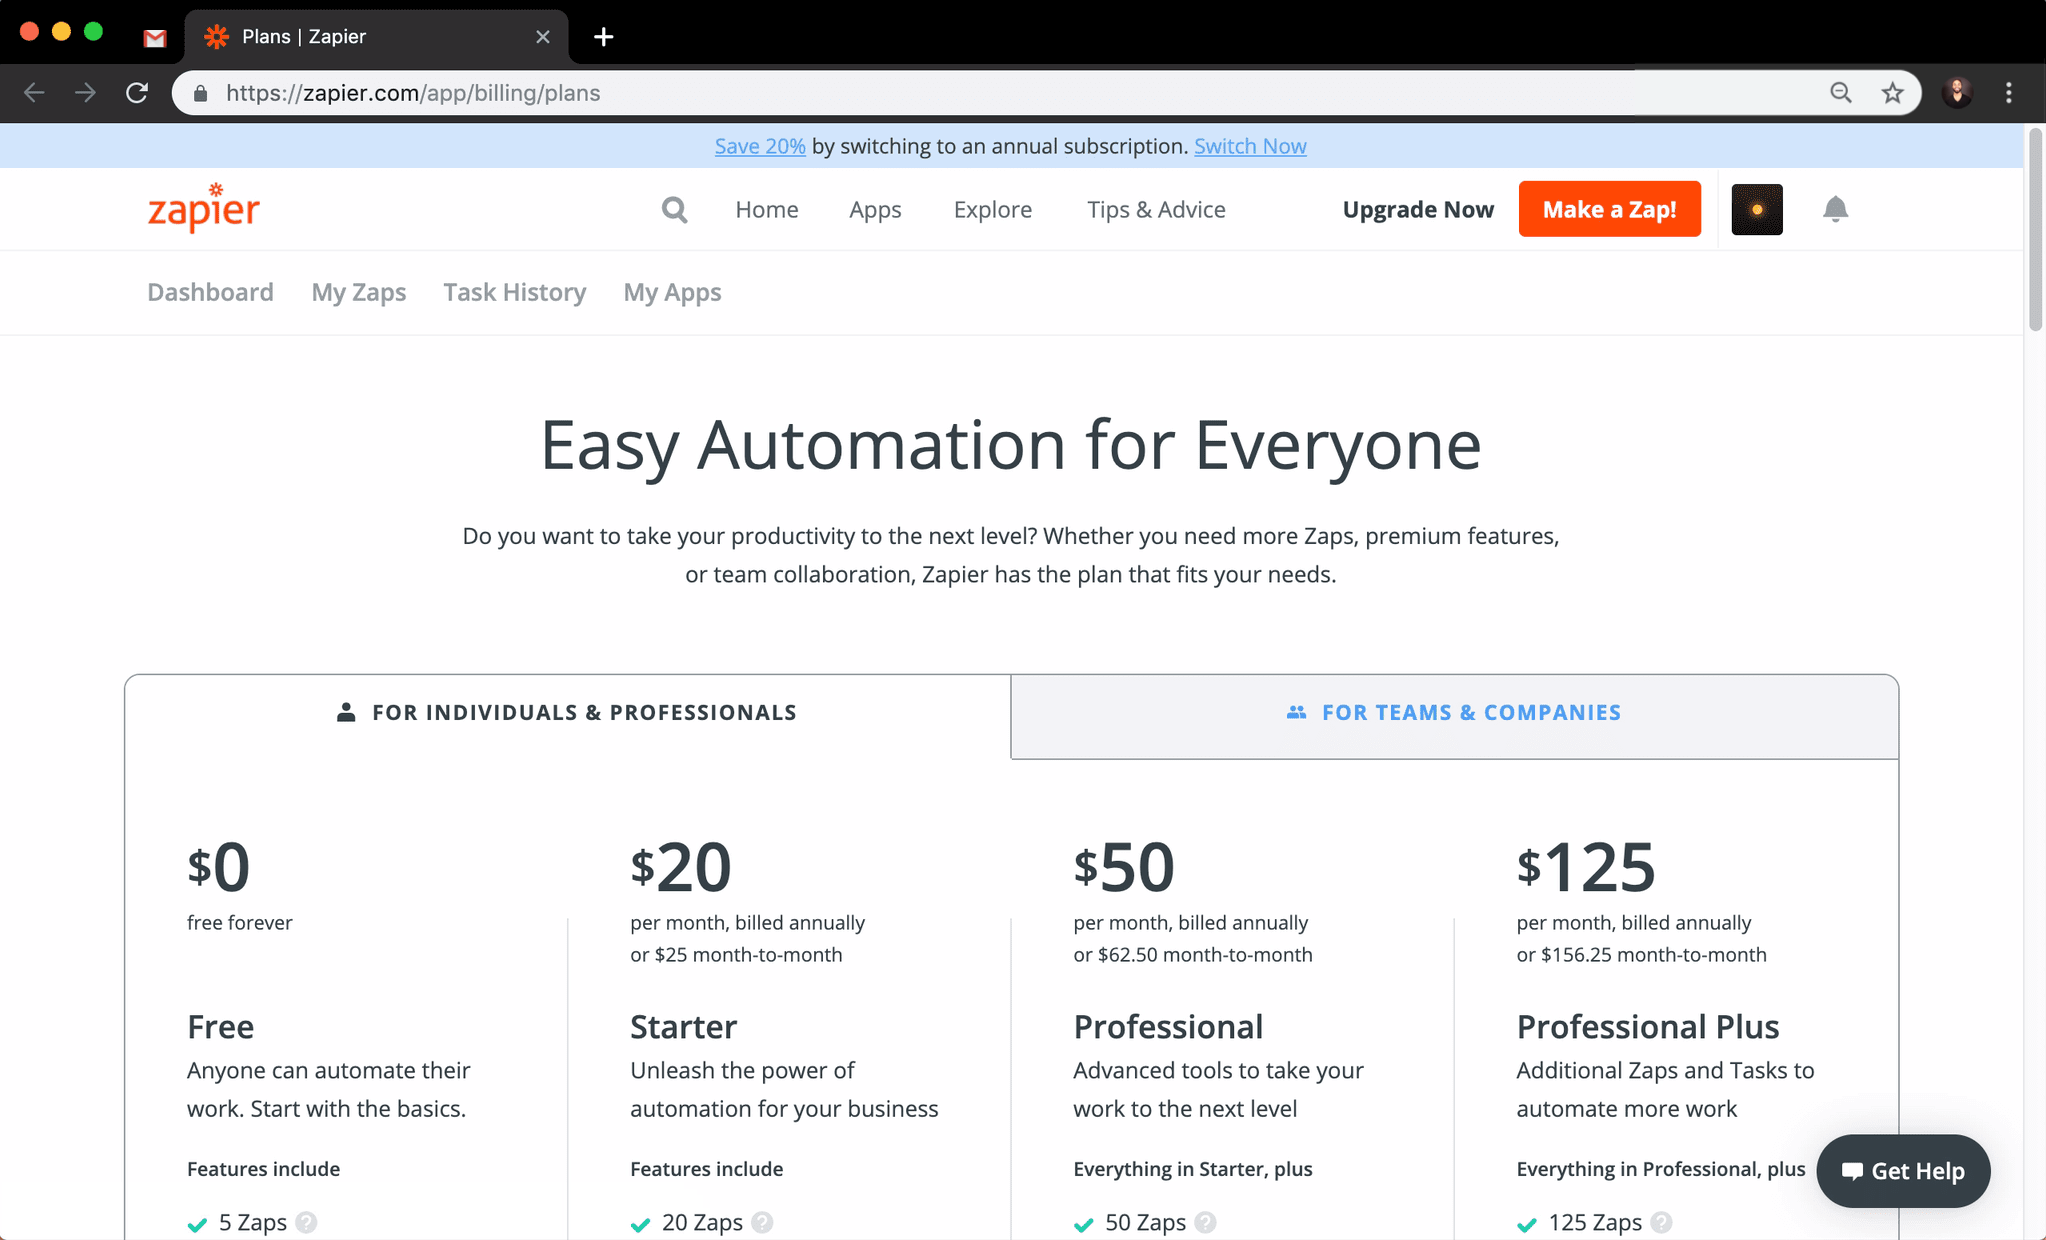The width and height of the screenshot is (2046, 1240).
Task: Bookmark page with the star icon
Action: point(1892,93)
